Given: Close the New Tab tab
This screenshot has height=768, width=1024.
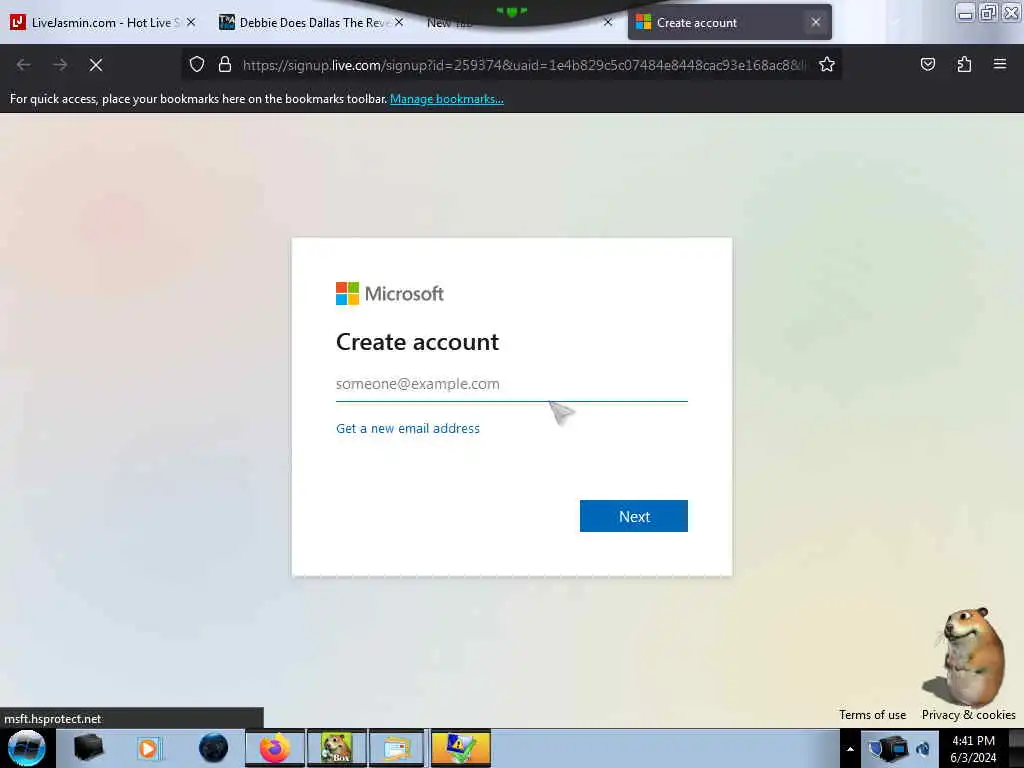Looking at the screenshot, I should [608, 22].
